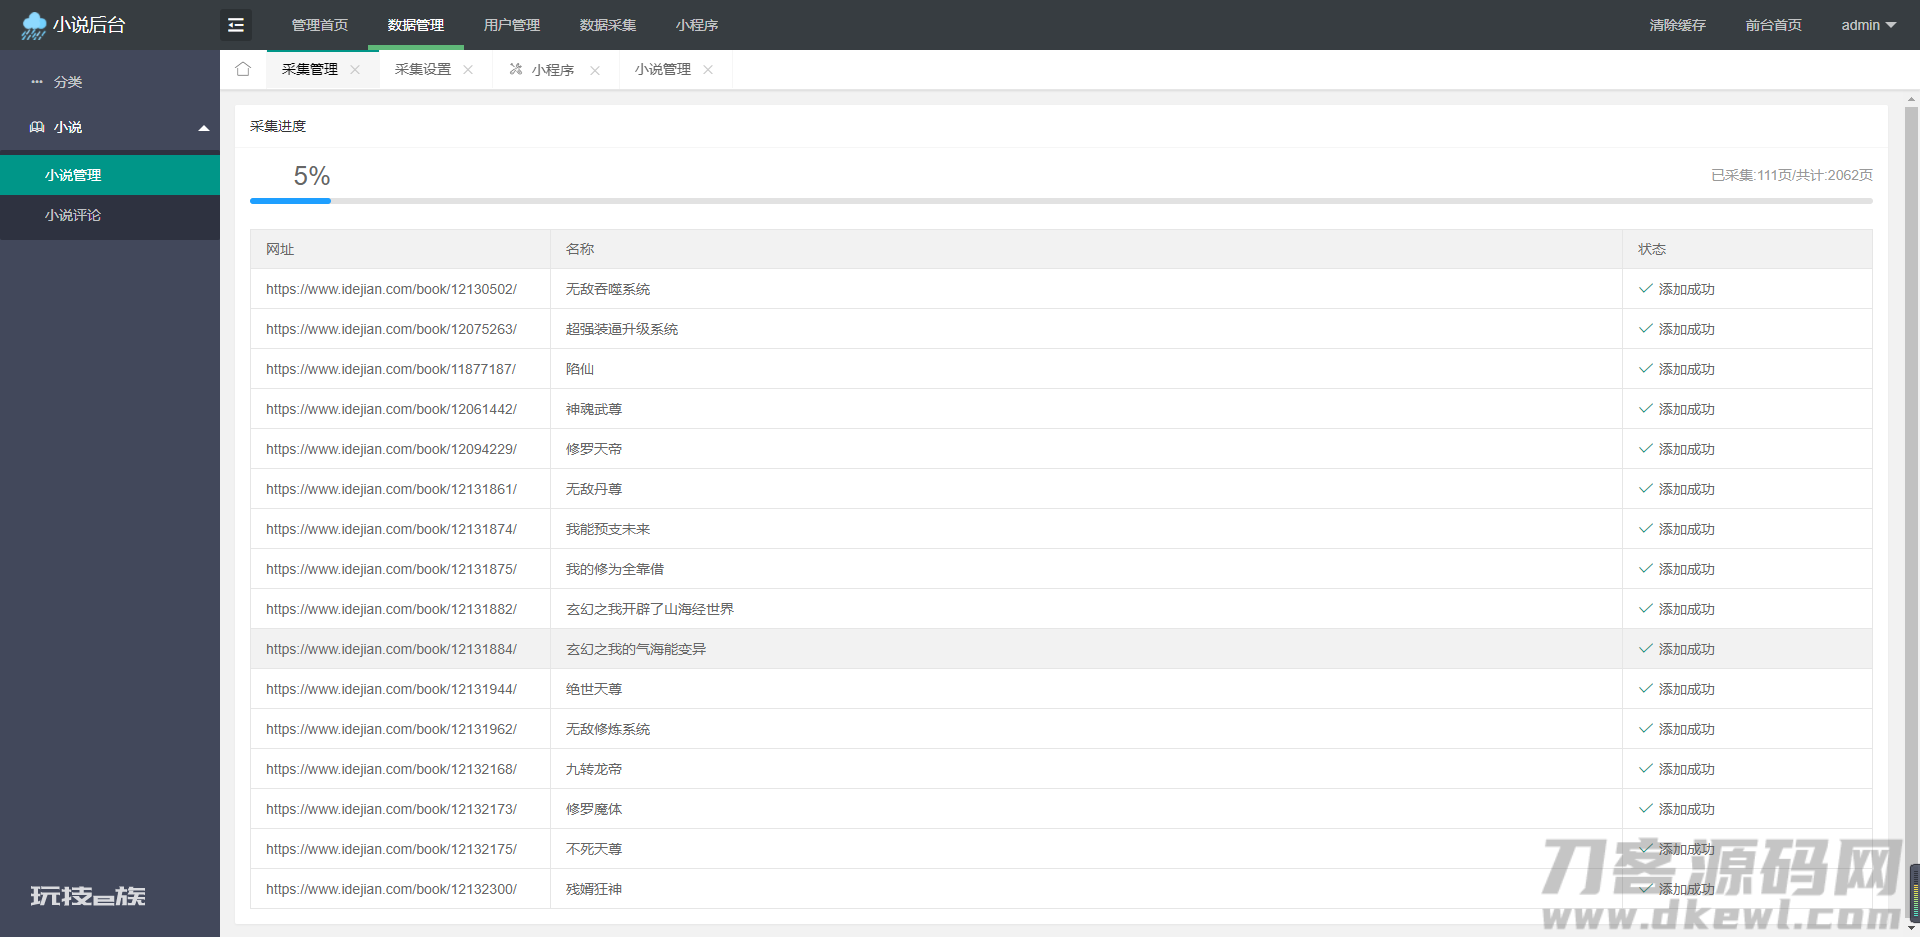Open 分类 in the sidebar
Viewport: 1920px width, 937px height.
pyautogui.click(x=110, y=82)
